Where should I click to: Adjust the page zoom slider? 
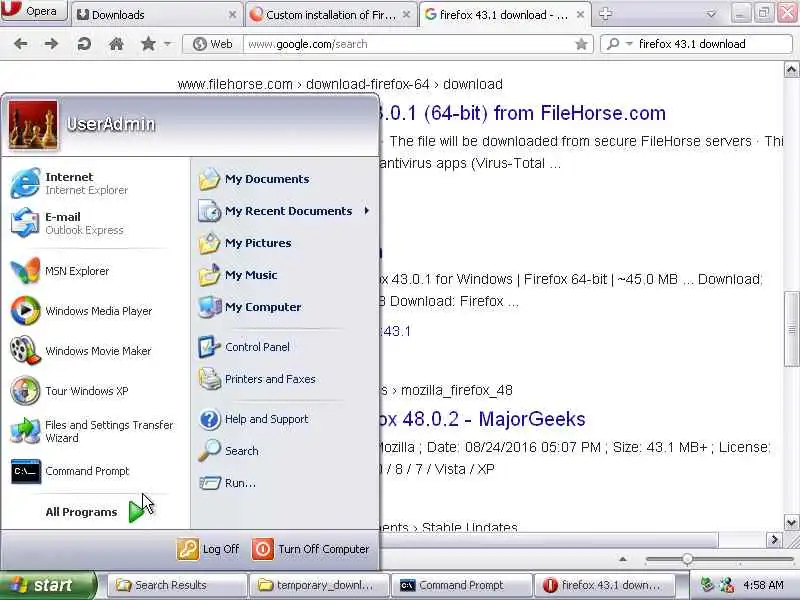pos(687,560)
